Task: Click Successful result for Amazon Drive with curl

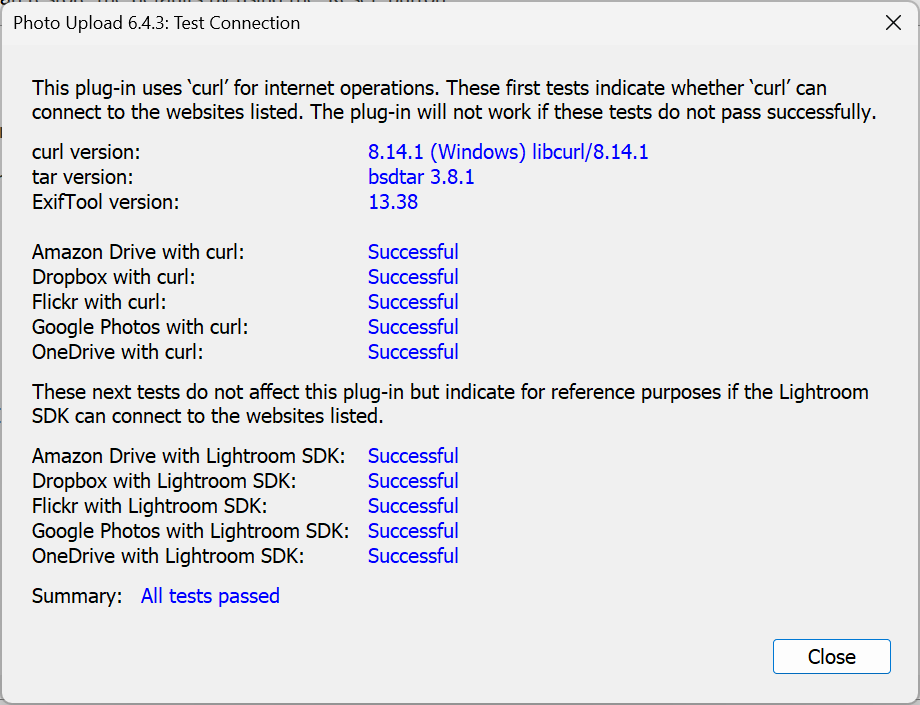Action: [413, 252]
